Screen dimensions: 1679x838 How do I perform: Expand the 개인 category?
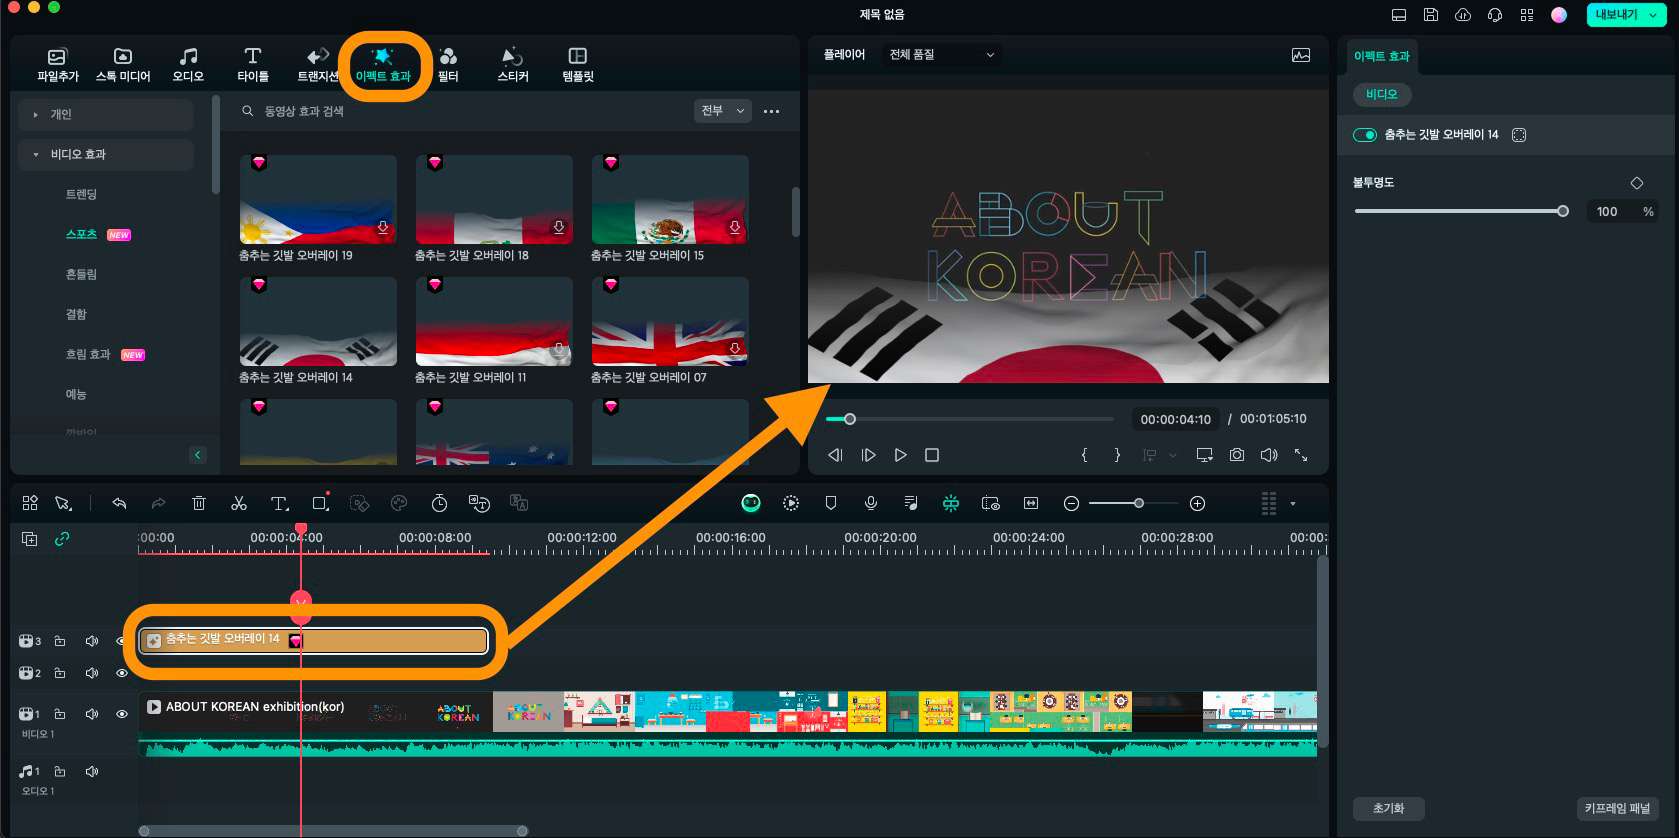[x=106, y=114]
